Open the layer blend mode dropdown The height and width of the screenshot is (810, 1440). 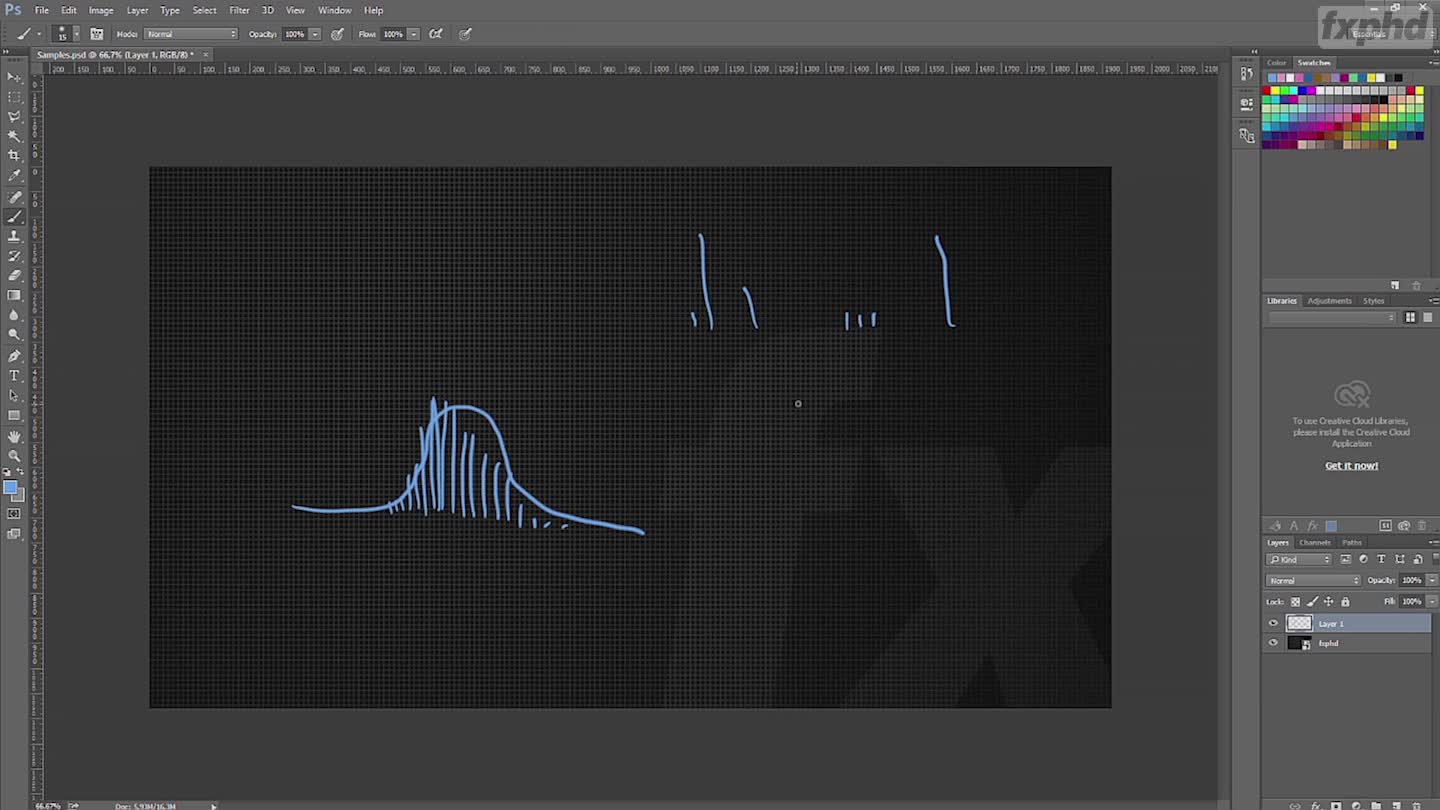(x=1314, y=580)
